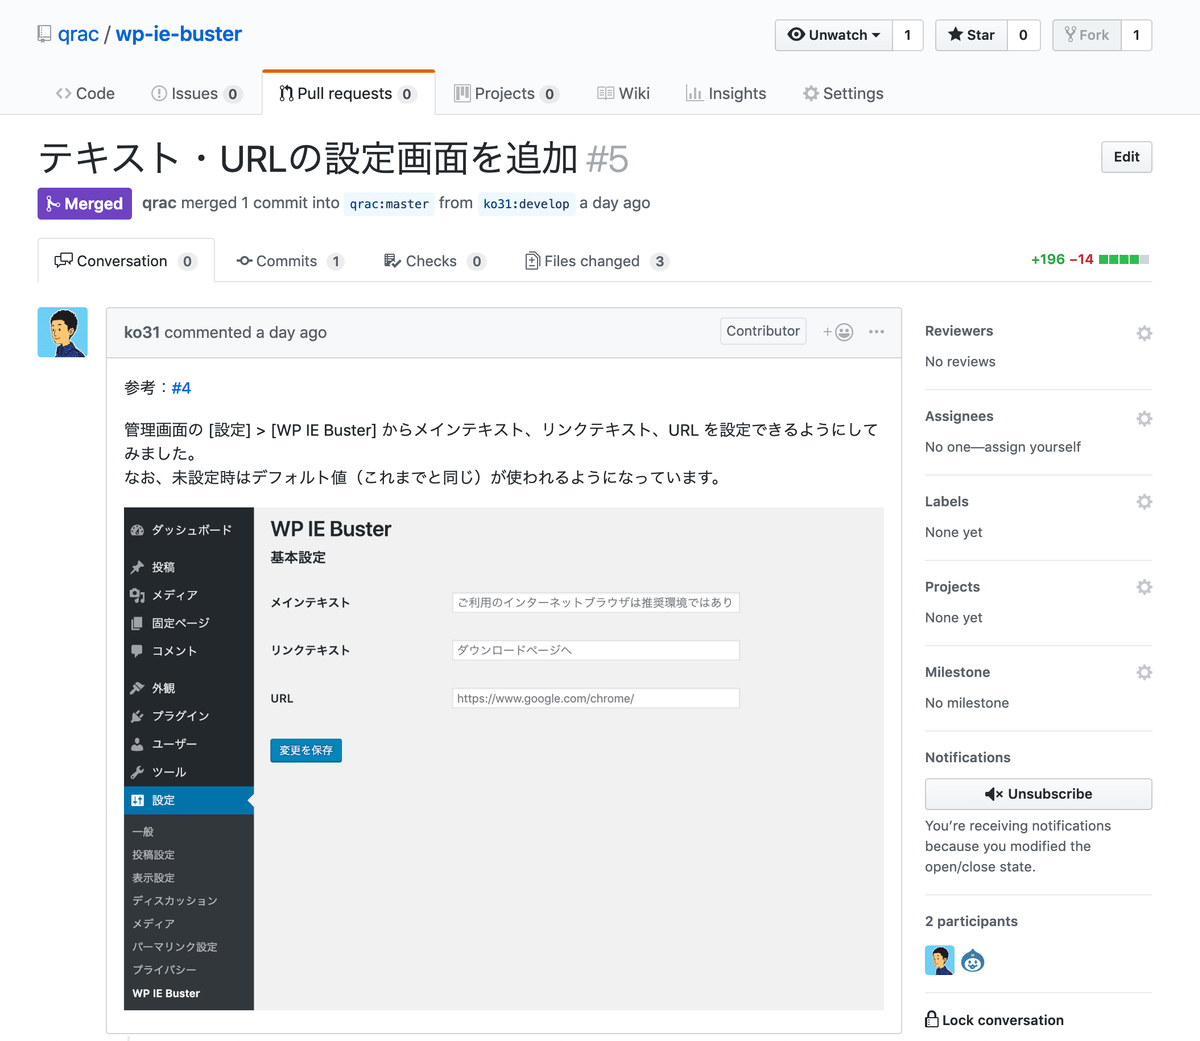
Task: Open the wp-ie-buster repository link
Action: (179, 34)
